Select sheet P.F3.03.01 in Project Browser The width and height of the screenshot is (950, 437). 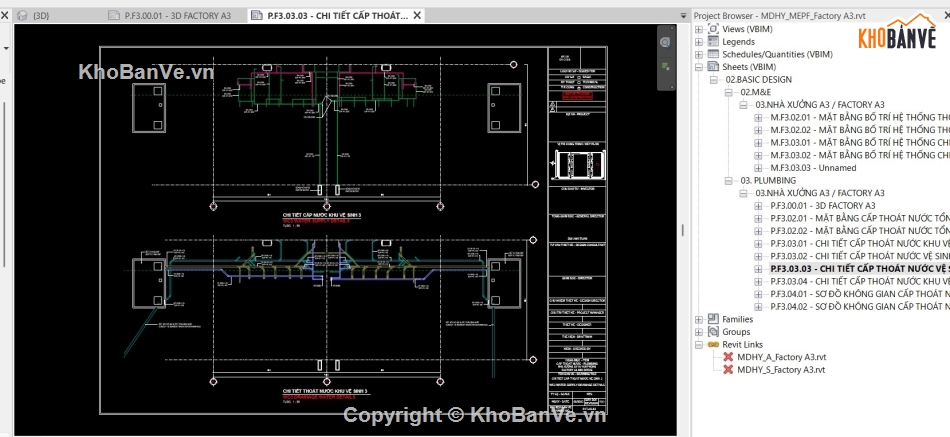tap(859, 244)
